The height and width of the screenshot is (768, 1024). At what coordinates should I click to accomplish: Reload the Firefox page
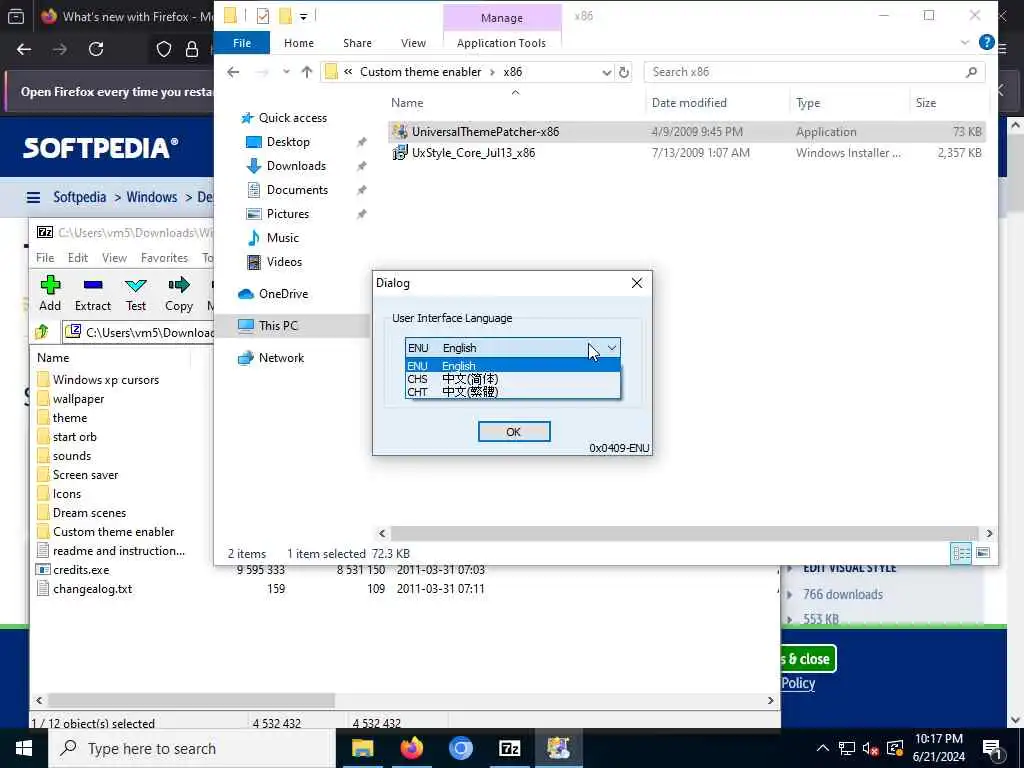coord(96,49)
